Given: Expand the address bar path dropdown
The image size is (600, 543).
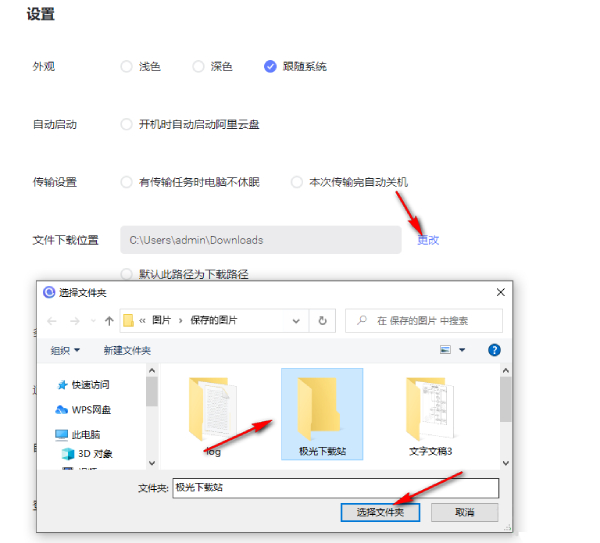Looking at the screenshot, I should (296, 321).
